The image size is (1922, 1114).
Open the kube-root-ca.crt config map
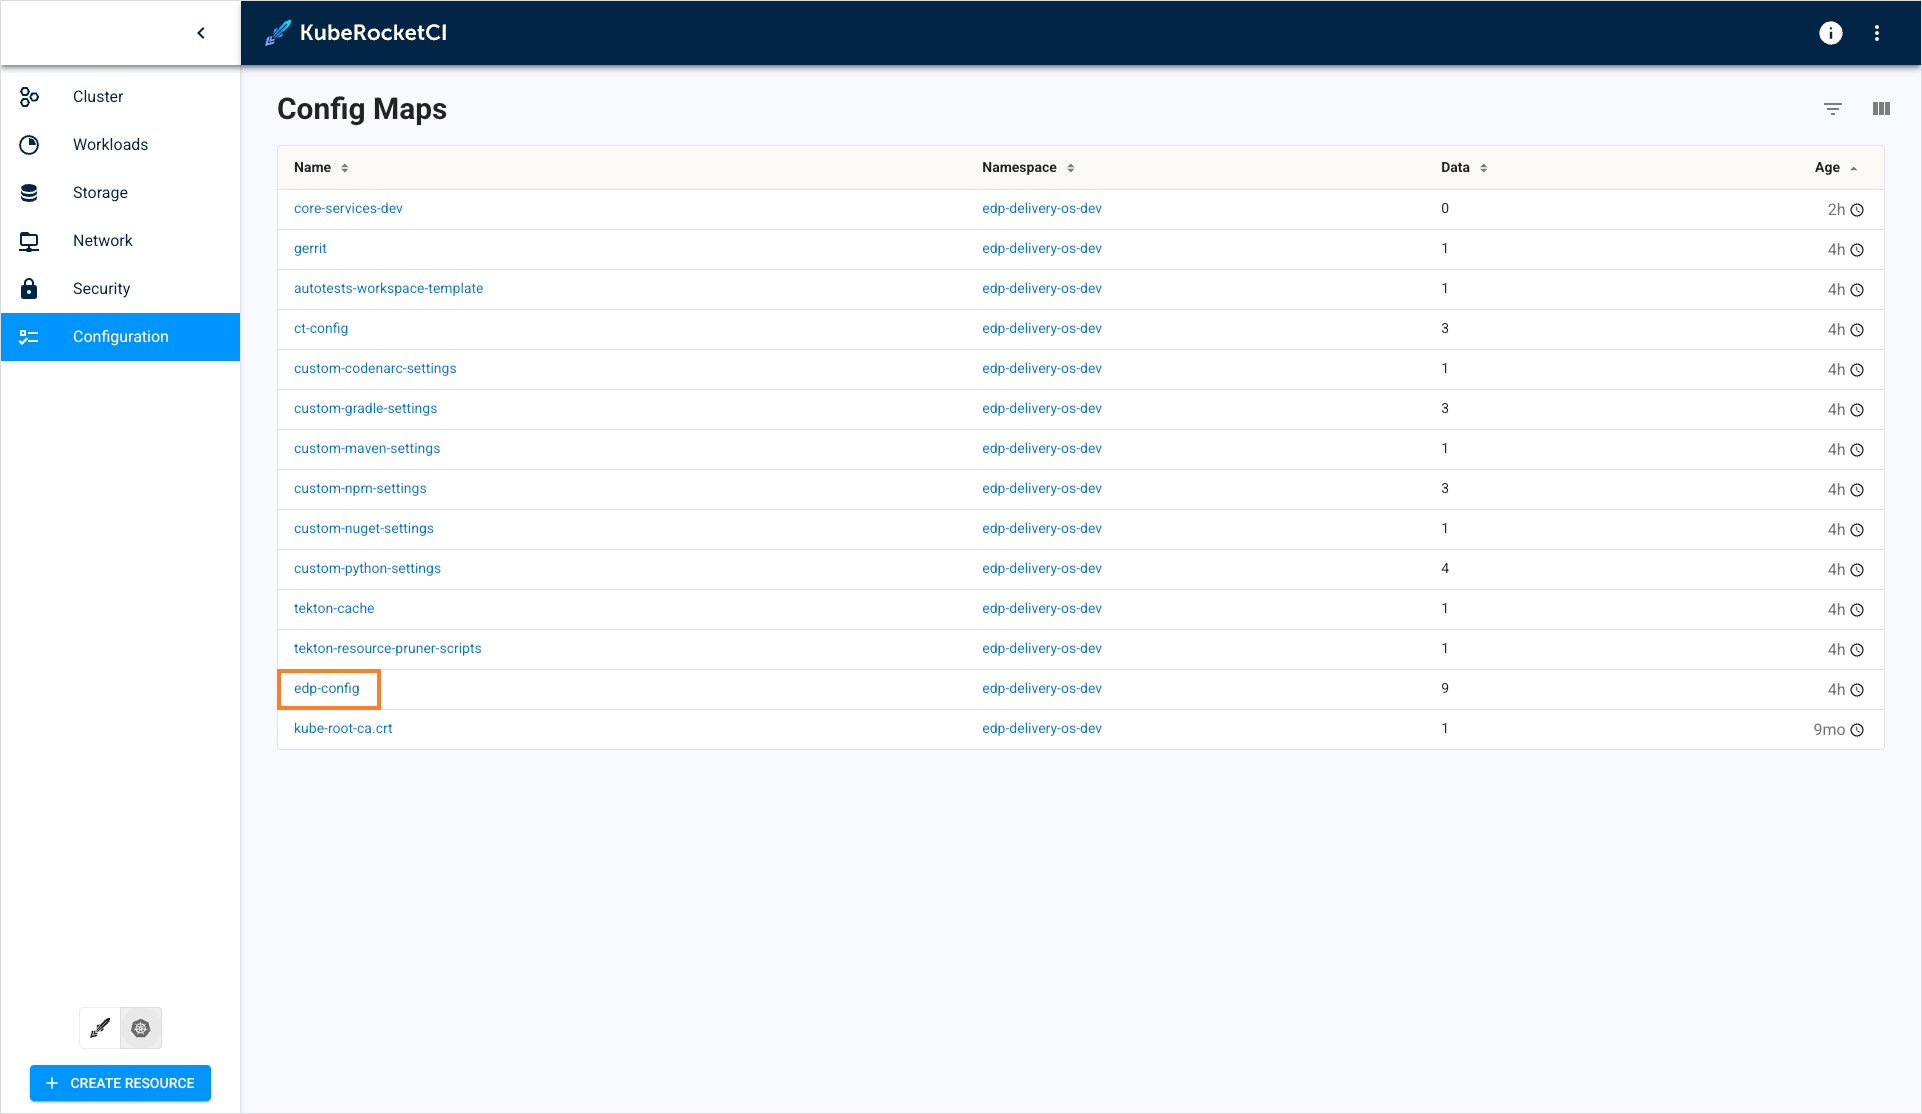(x=342, y=728)
